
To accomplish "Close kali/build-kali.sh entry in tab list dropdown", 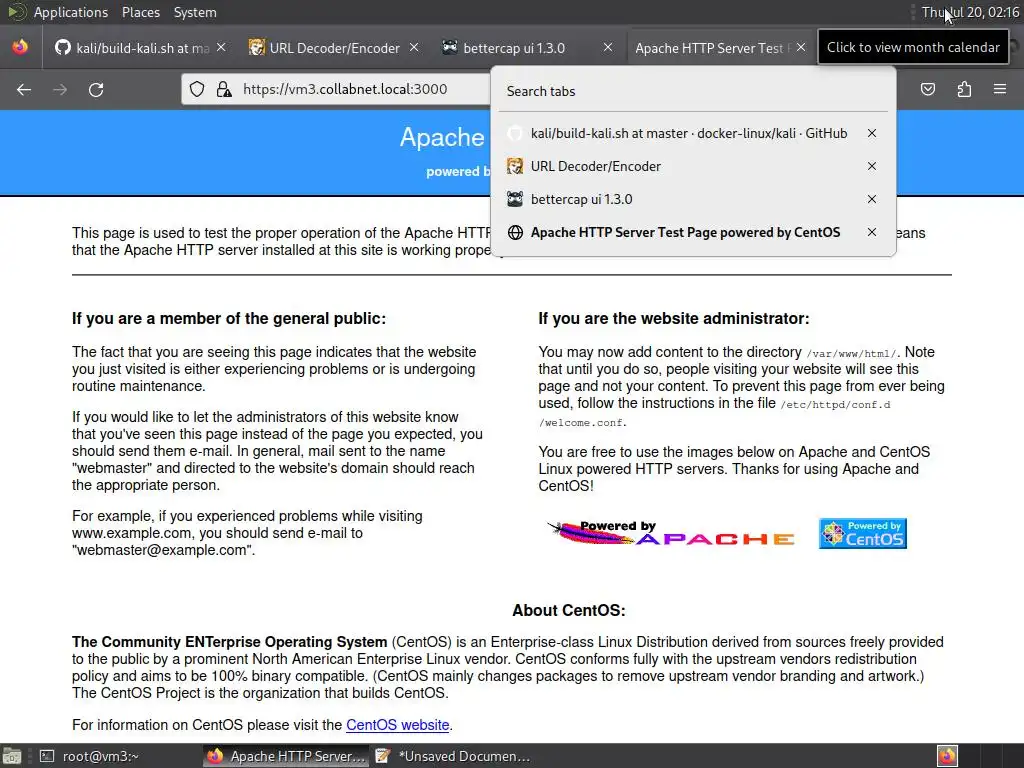I will [872, 133].
